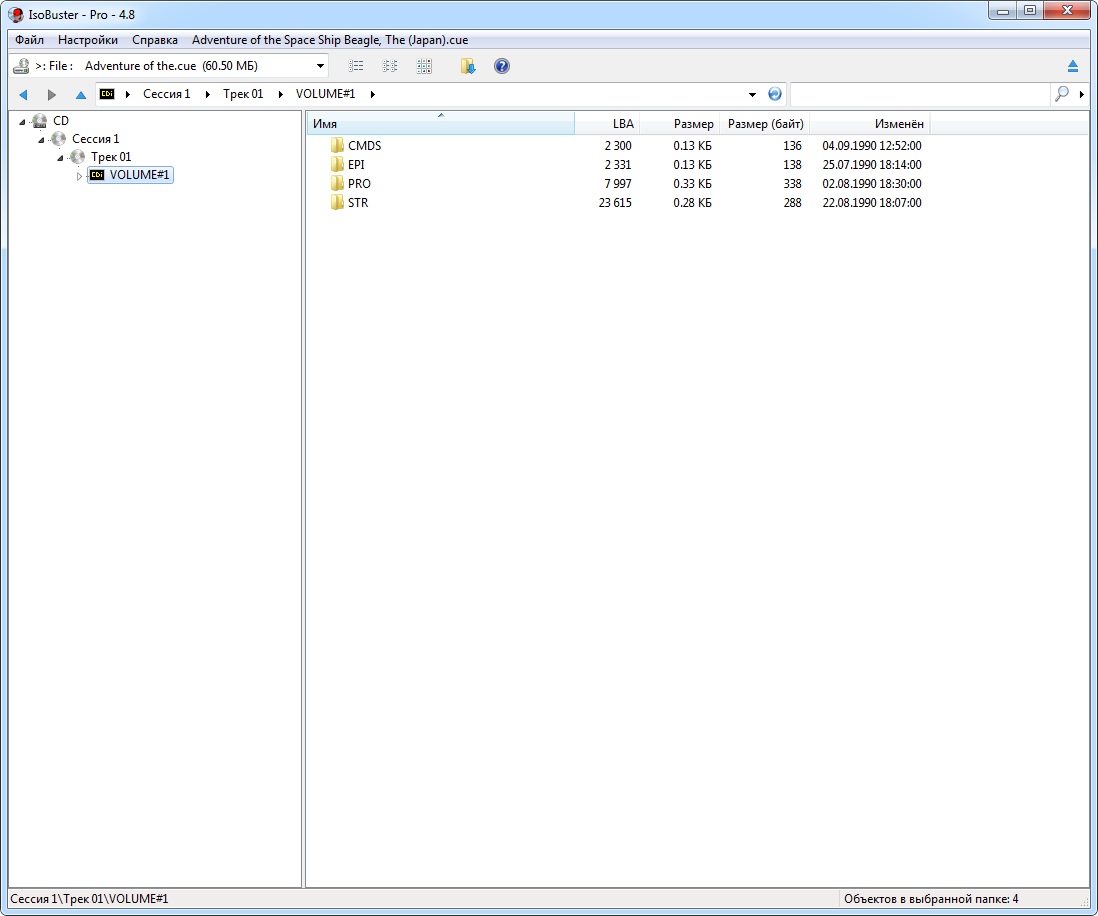Open search options arrow beside magnifier
Screen dimensions: 1098x916
tap(1082, 94)
